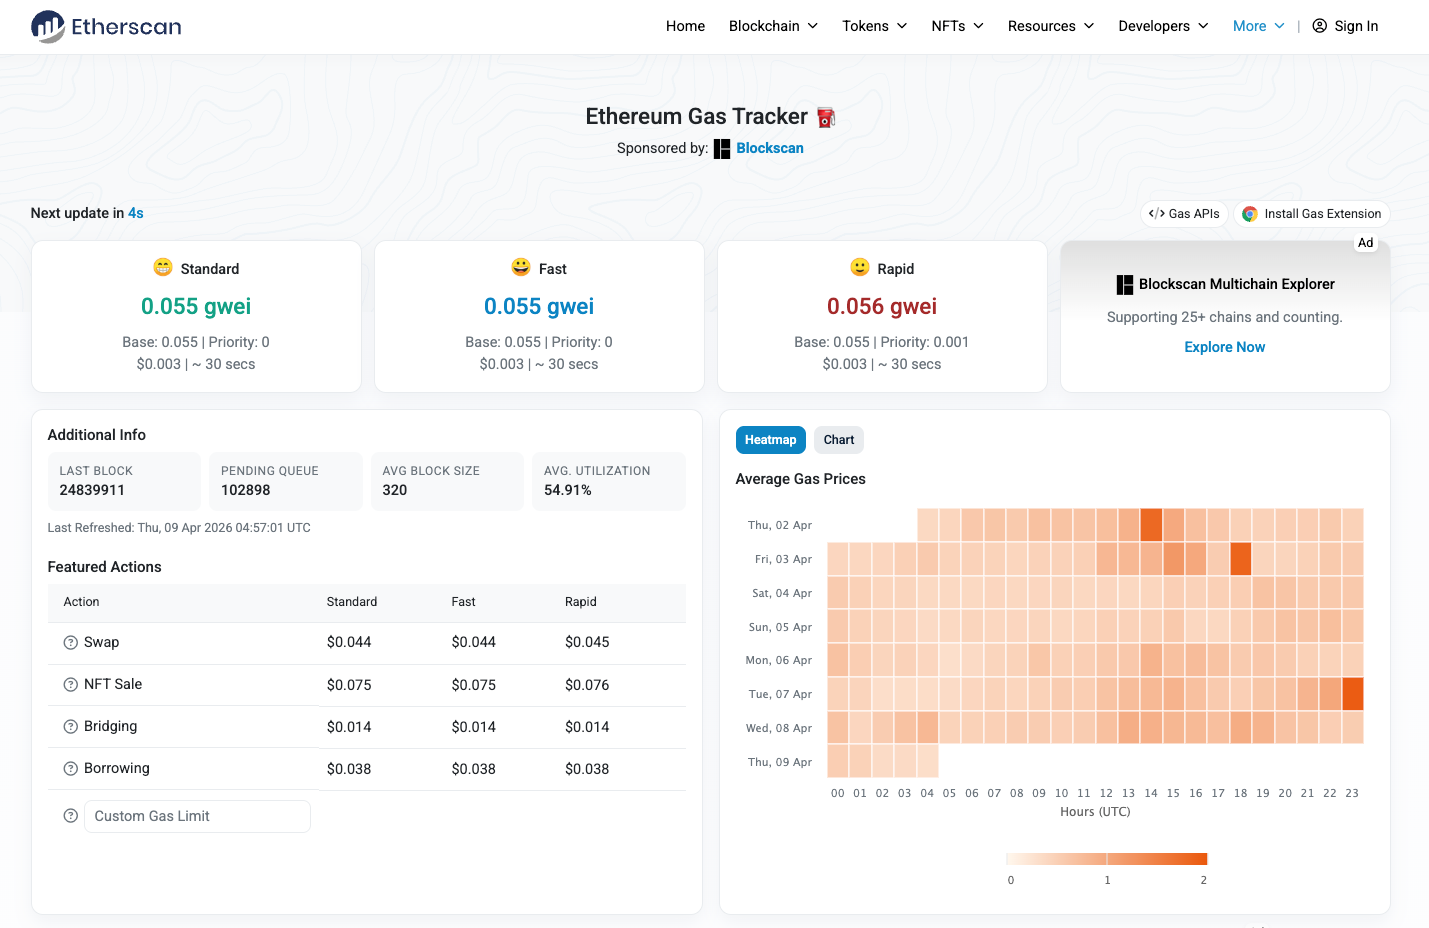The height and width of the screenshot is (928, 1429).
Task: Click the help icon beside Swap
Action: pos(71,643)
